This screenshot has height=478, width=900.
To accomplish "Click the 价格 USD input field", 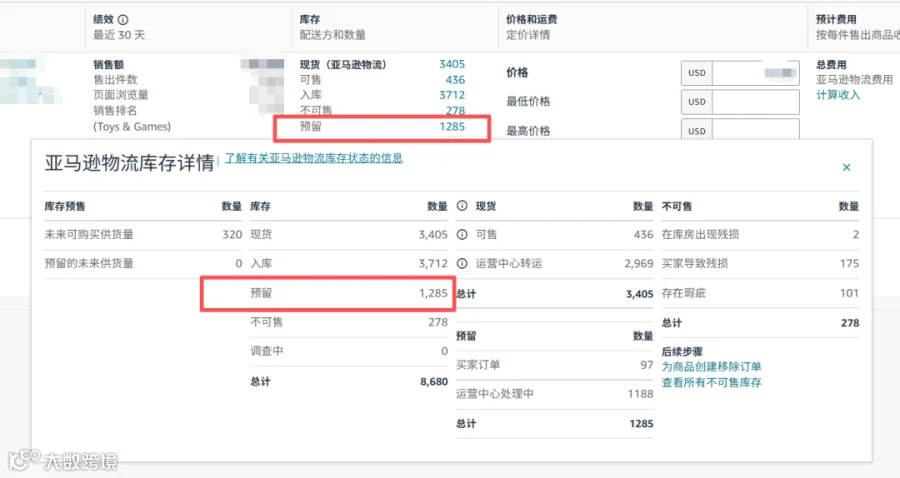I will (x=755, y=73).
